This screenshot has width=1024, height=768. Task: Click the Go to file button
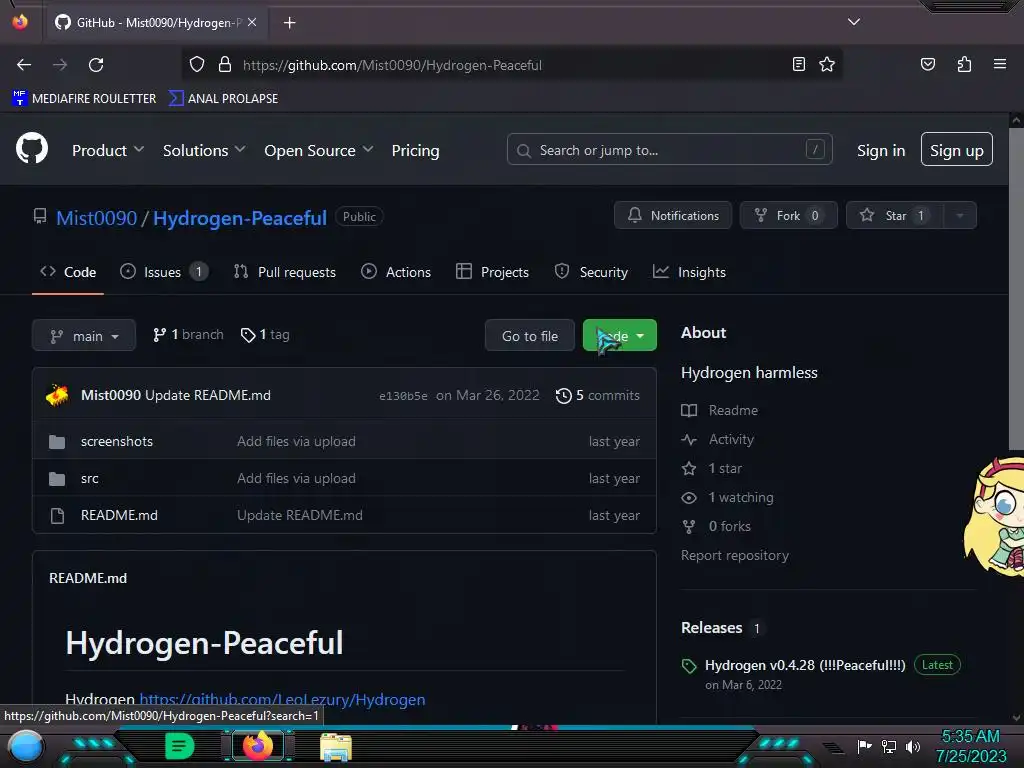click(x=530, y=335)
